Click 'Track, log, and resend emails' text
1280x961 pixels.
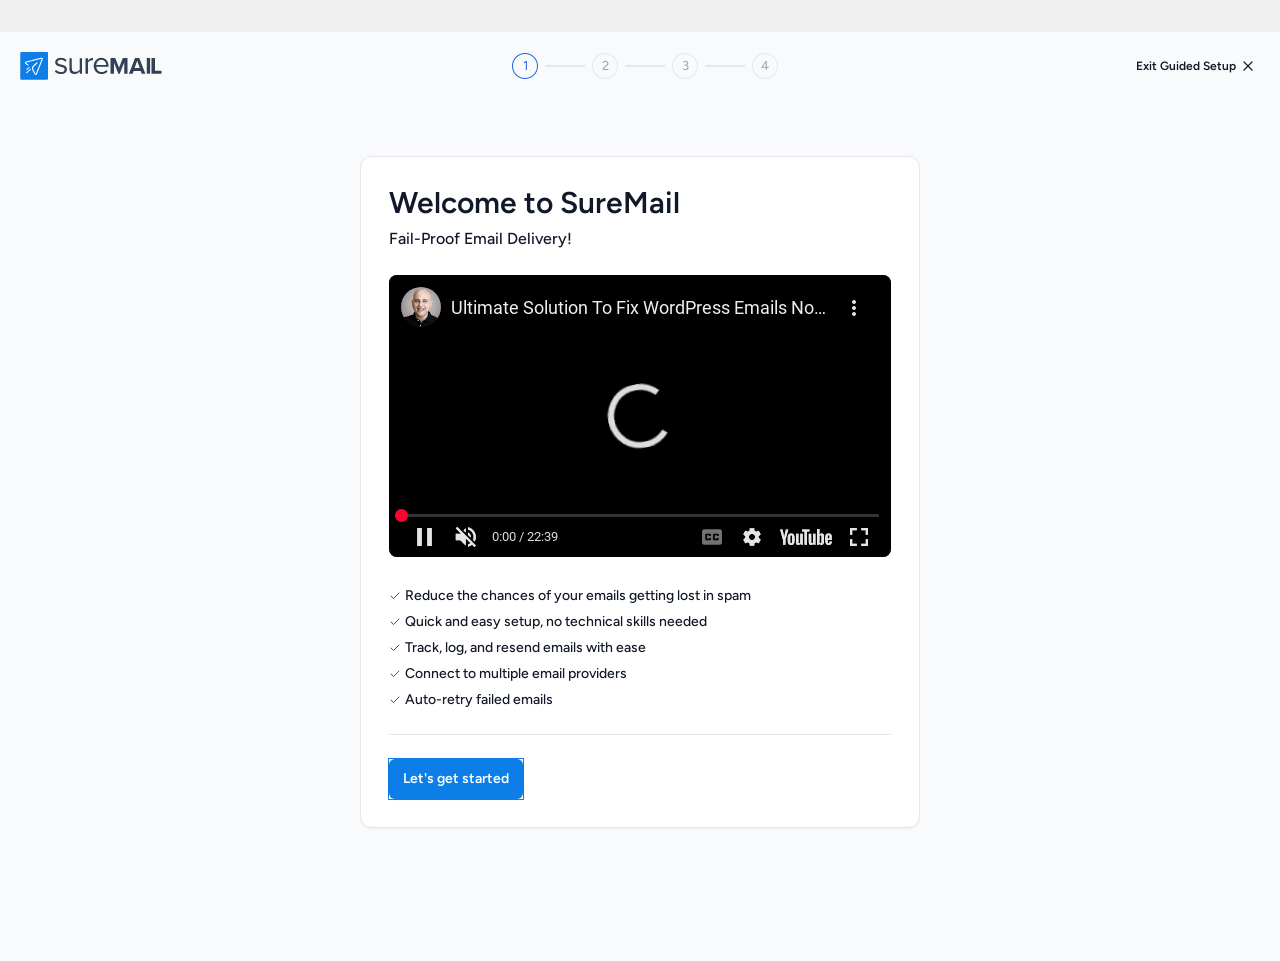point(525,647)
